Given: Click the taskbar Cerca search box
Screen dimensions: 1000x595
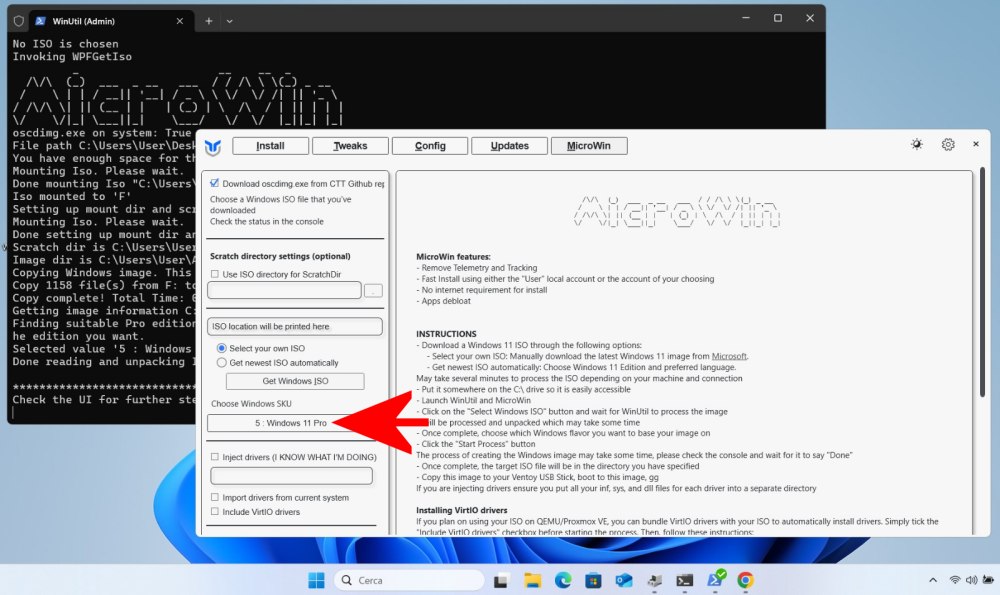Looking at the screenshot, I should [409, 580].
